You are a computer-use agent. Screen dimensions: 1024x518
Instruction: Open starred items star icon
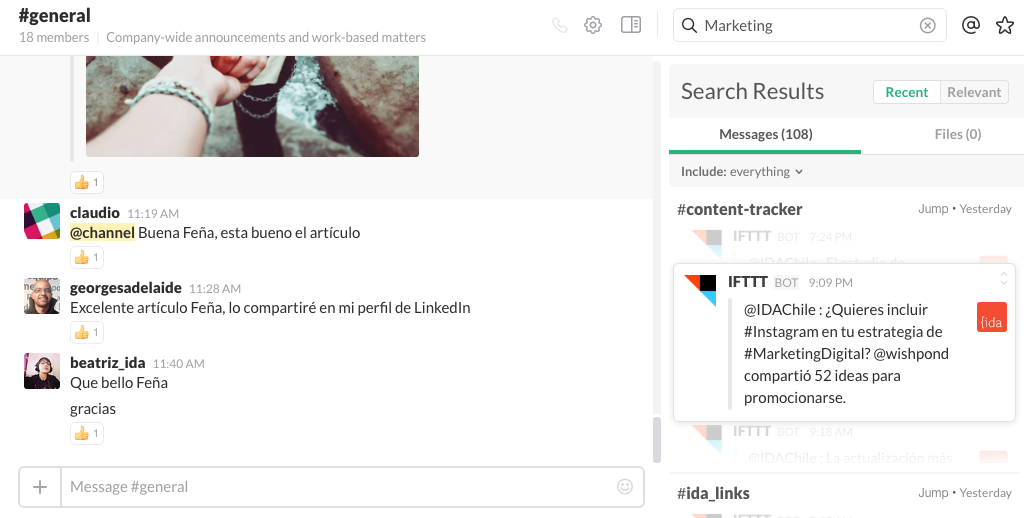pos(1004,26)
